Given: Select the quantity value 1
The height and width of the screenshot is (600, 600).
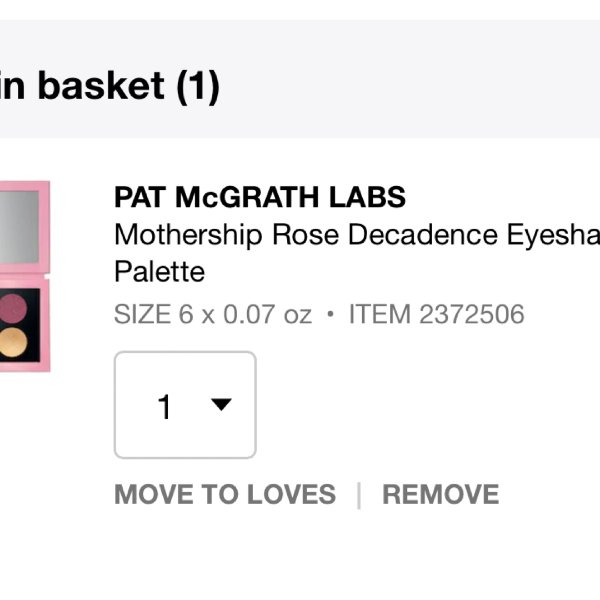Looking at the screenshot, I should coord(164,406).
